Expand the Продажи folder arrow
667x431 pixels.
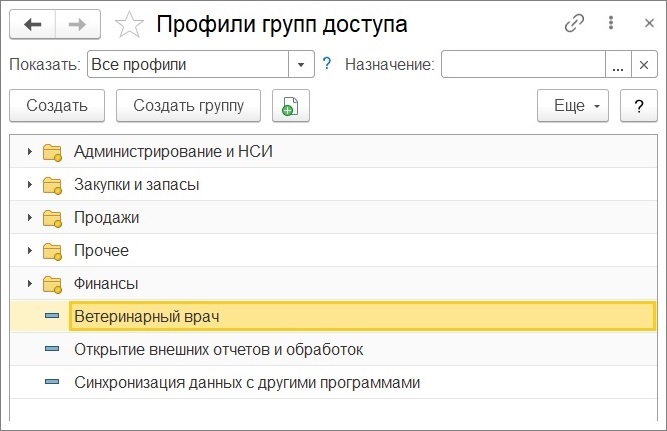coord(29,217)
